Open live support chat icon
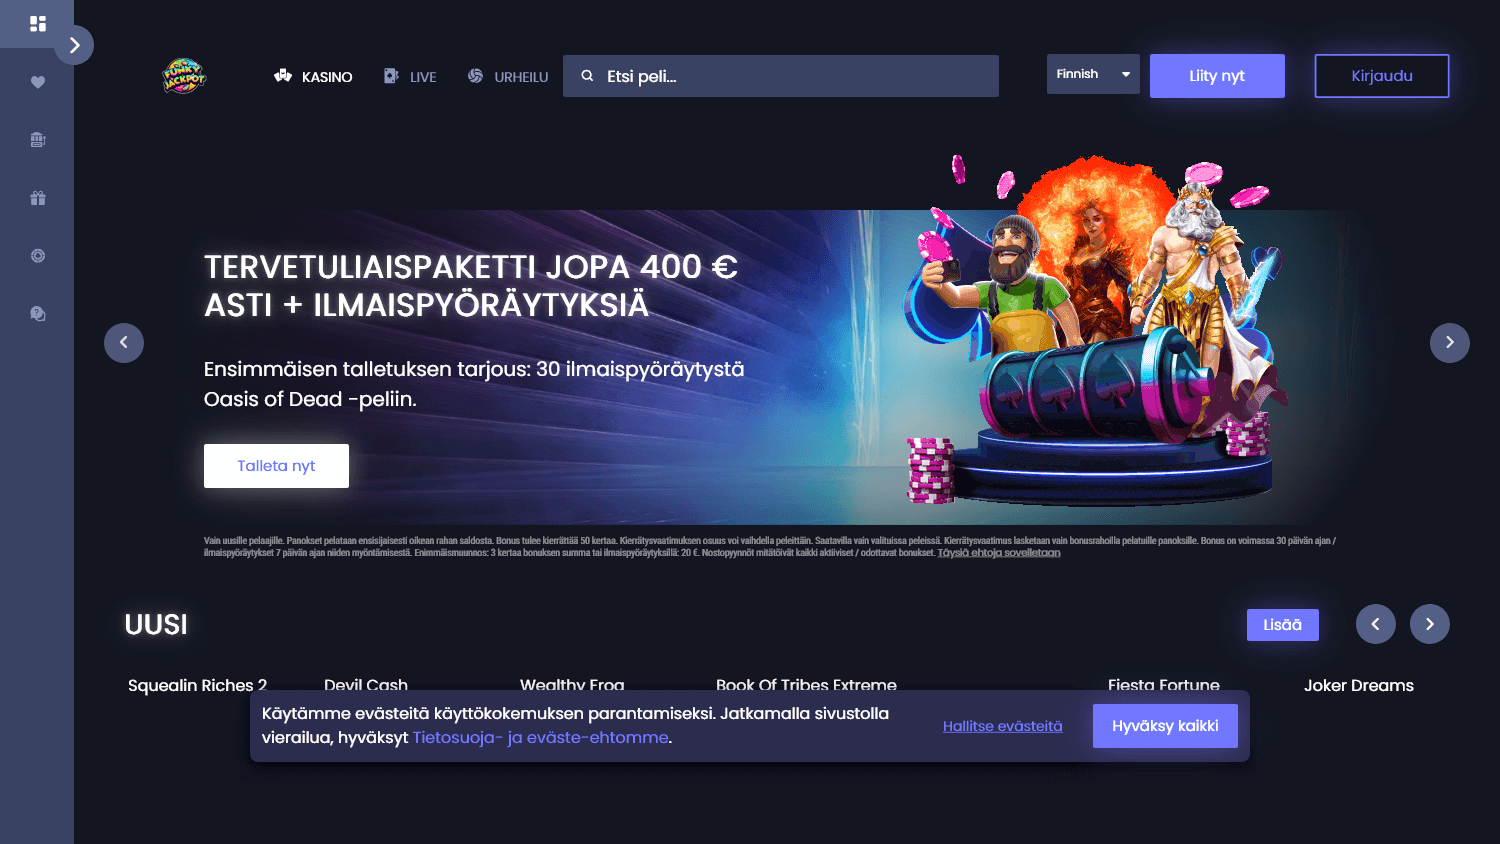Image resolution: width=1500 pixels, height=844 pixels. [x=37, y=313]
